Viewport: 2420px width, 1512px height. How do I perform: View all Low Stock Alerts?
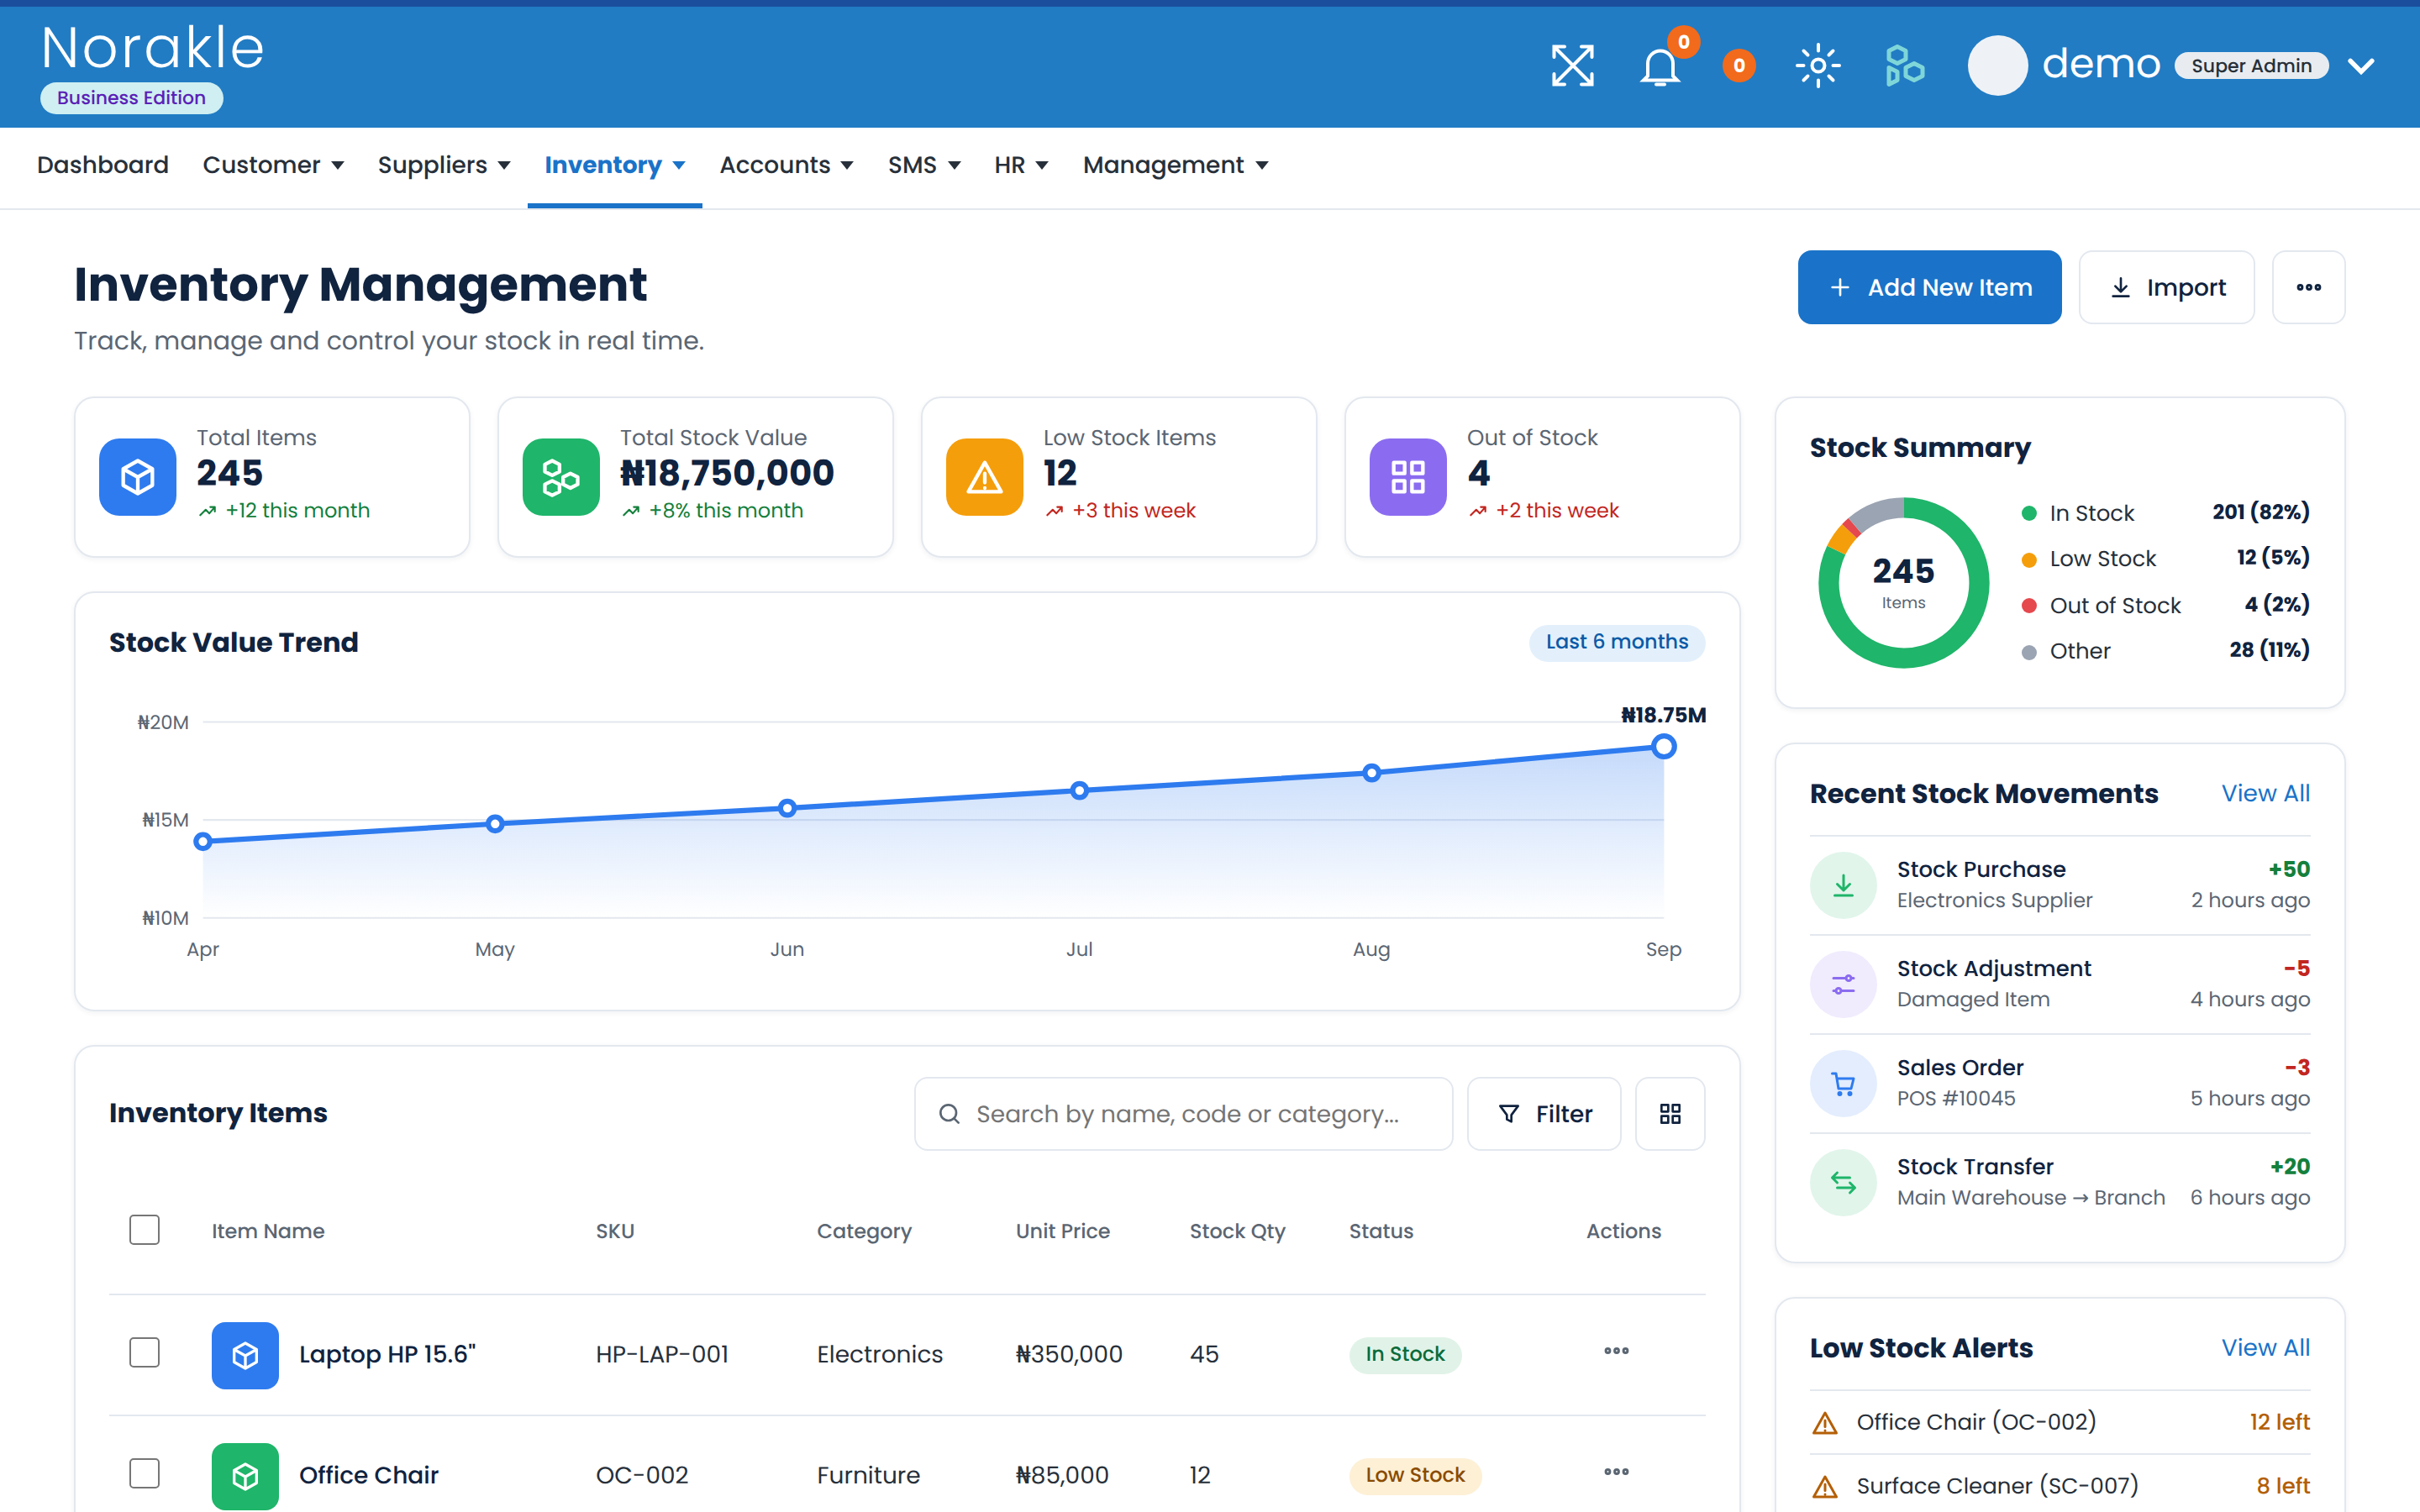(x=2265, y=1348)
